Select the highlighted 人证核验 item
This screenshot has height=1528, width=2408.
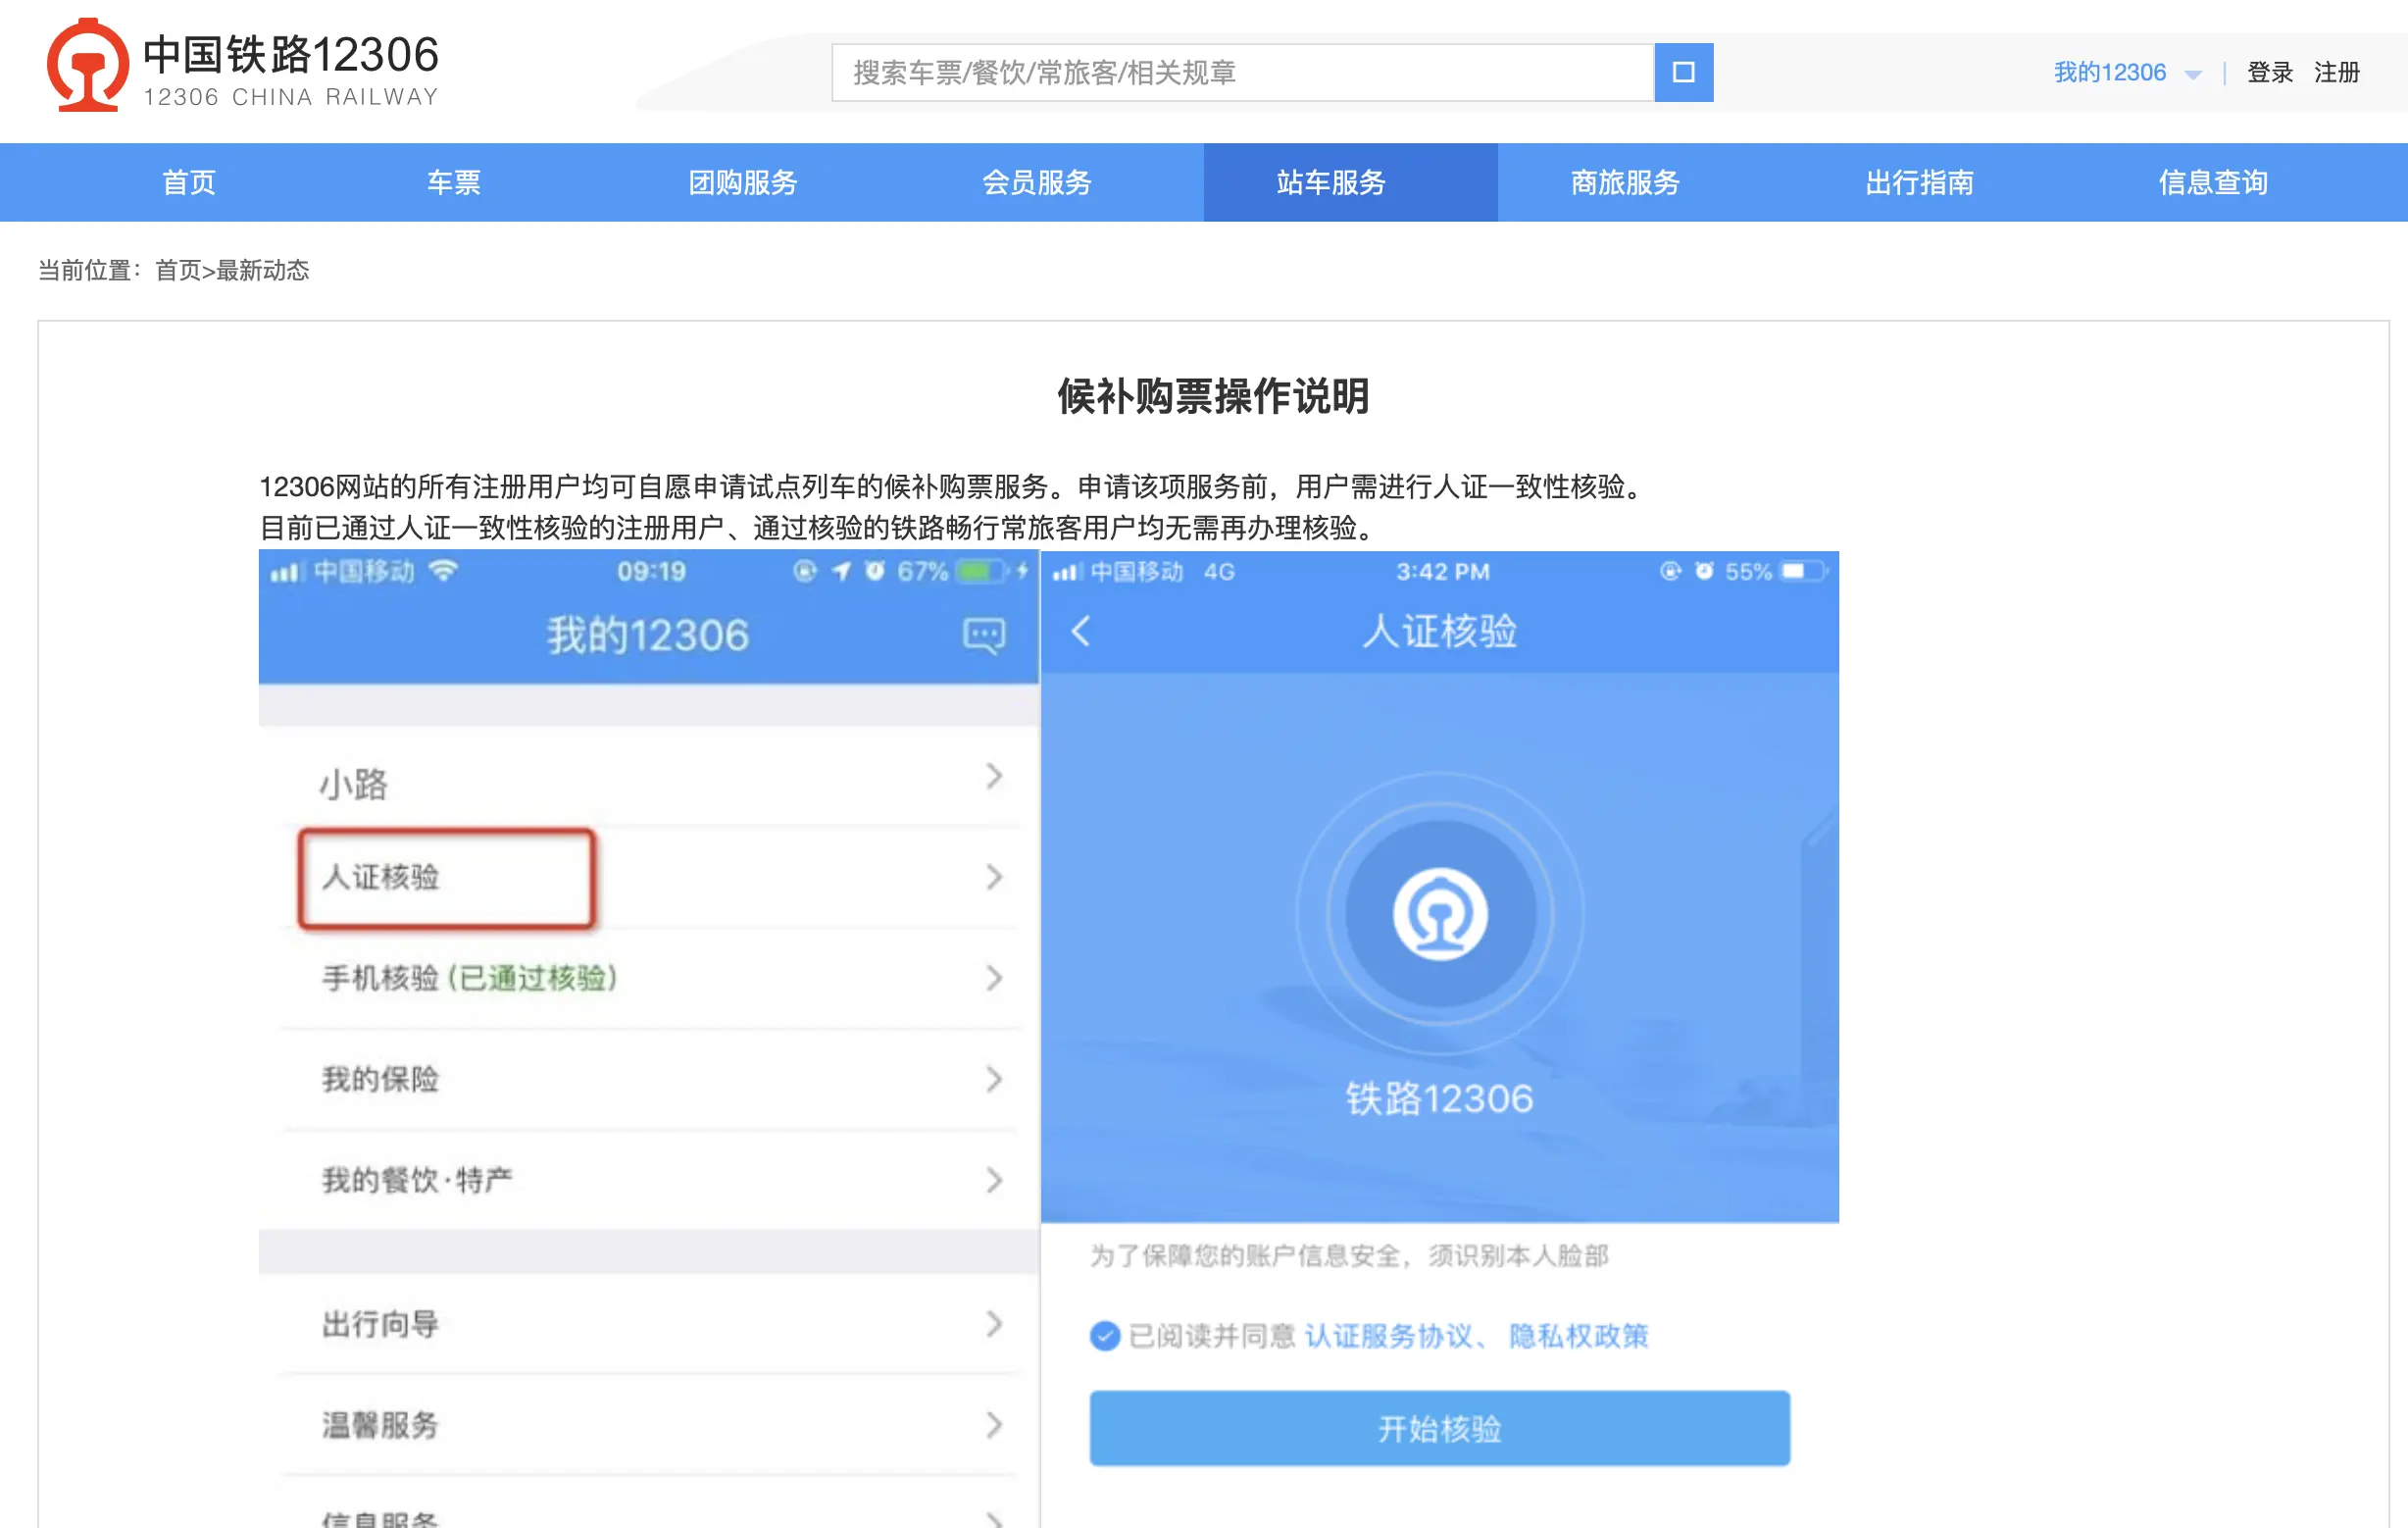point(446,878)
